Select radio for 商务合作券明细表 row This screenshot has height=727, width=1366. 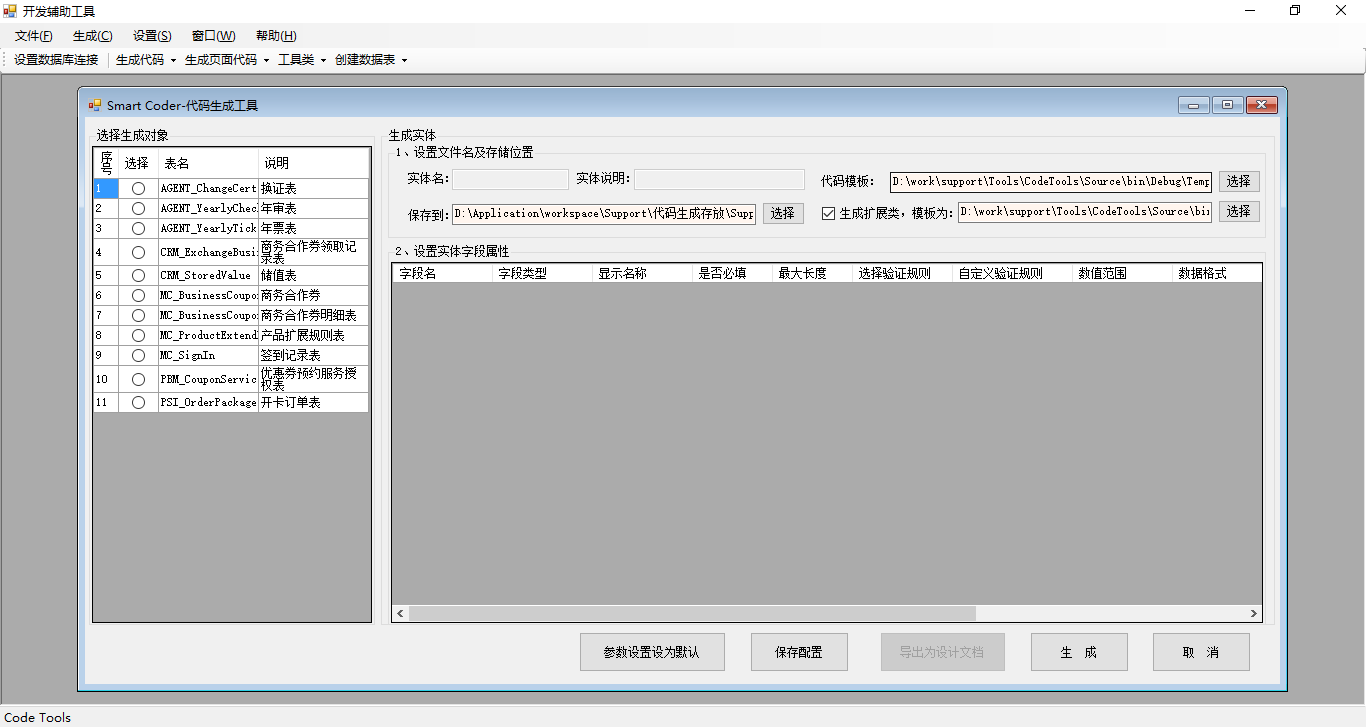(138, 315)
